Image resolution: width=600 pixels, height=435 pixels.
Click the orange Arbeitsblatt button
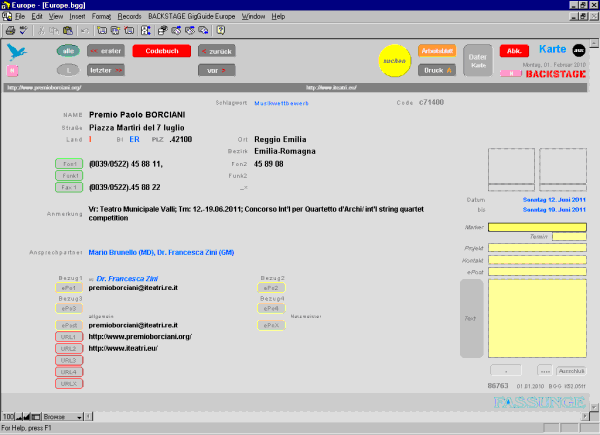[438, 49]
